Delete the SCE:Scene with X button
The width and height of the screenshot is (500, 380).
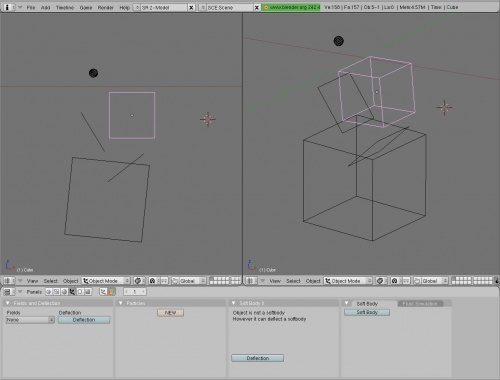257,7
